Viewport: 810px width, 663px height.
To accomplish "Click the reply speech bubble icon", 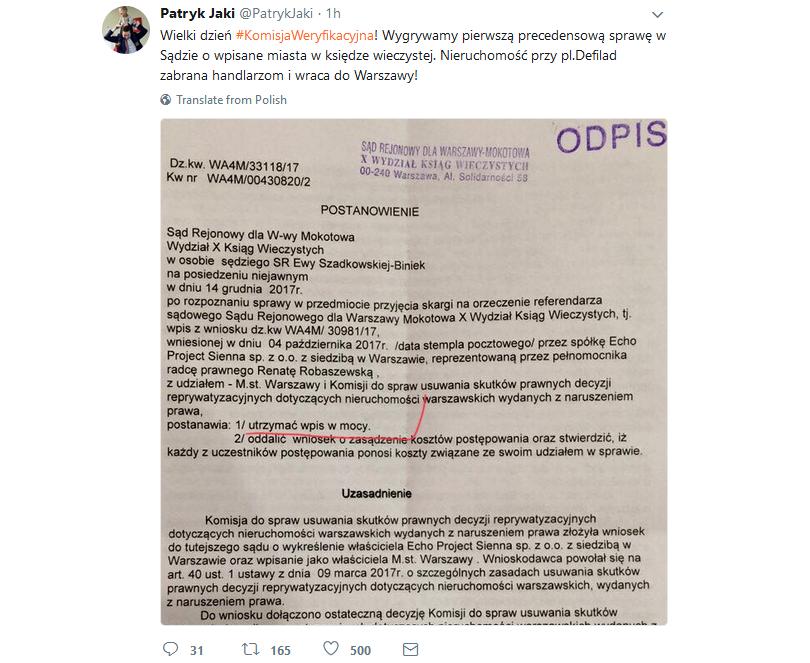I will tap(170, 649).
